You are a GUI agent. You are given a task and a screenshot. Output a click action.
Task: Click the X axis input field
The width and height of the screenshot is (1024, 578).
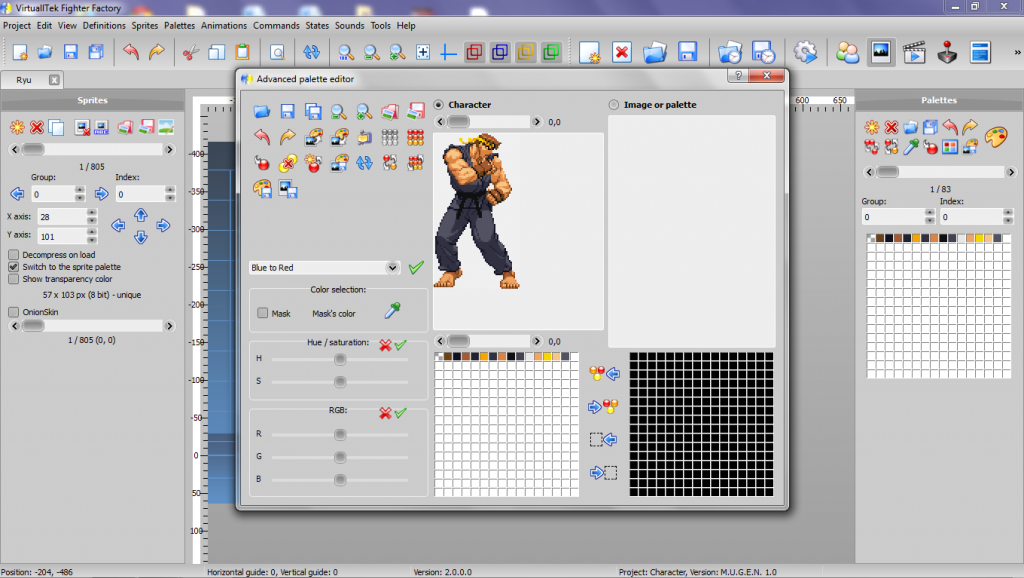(x=62, y=217)
